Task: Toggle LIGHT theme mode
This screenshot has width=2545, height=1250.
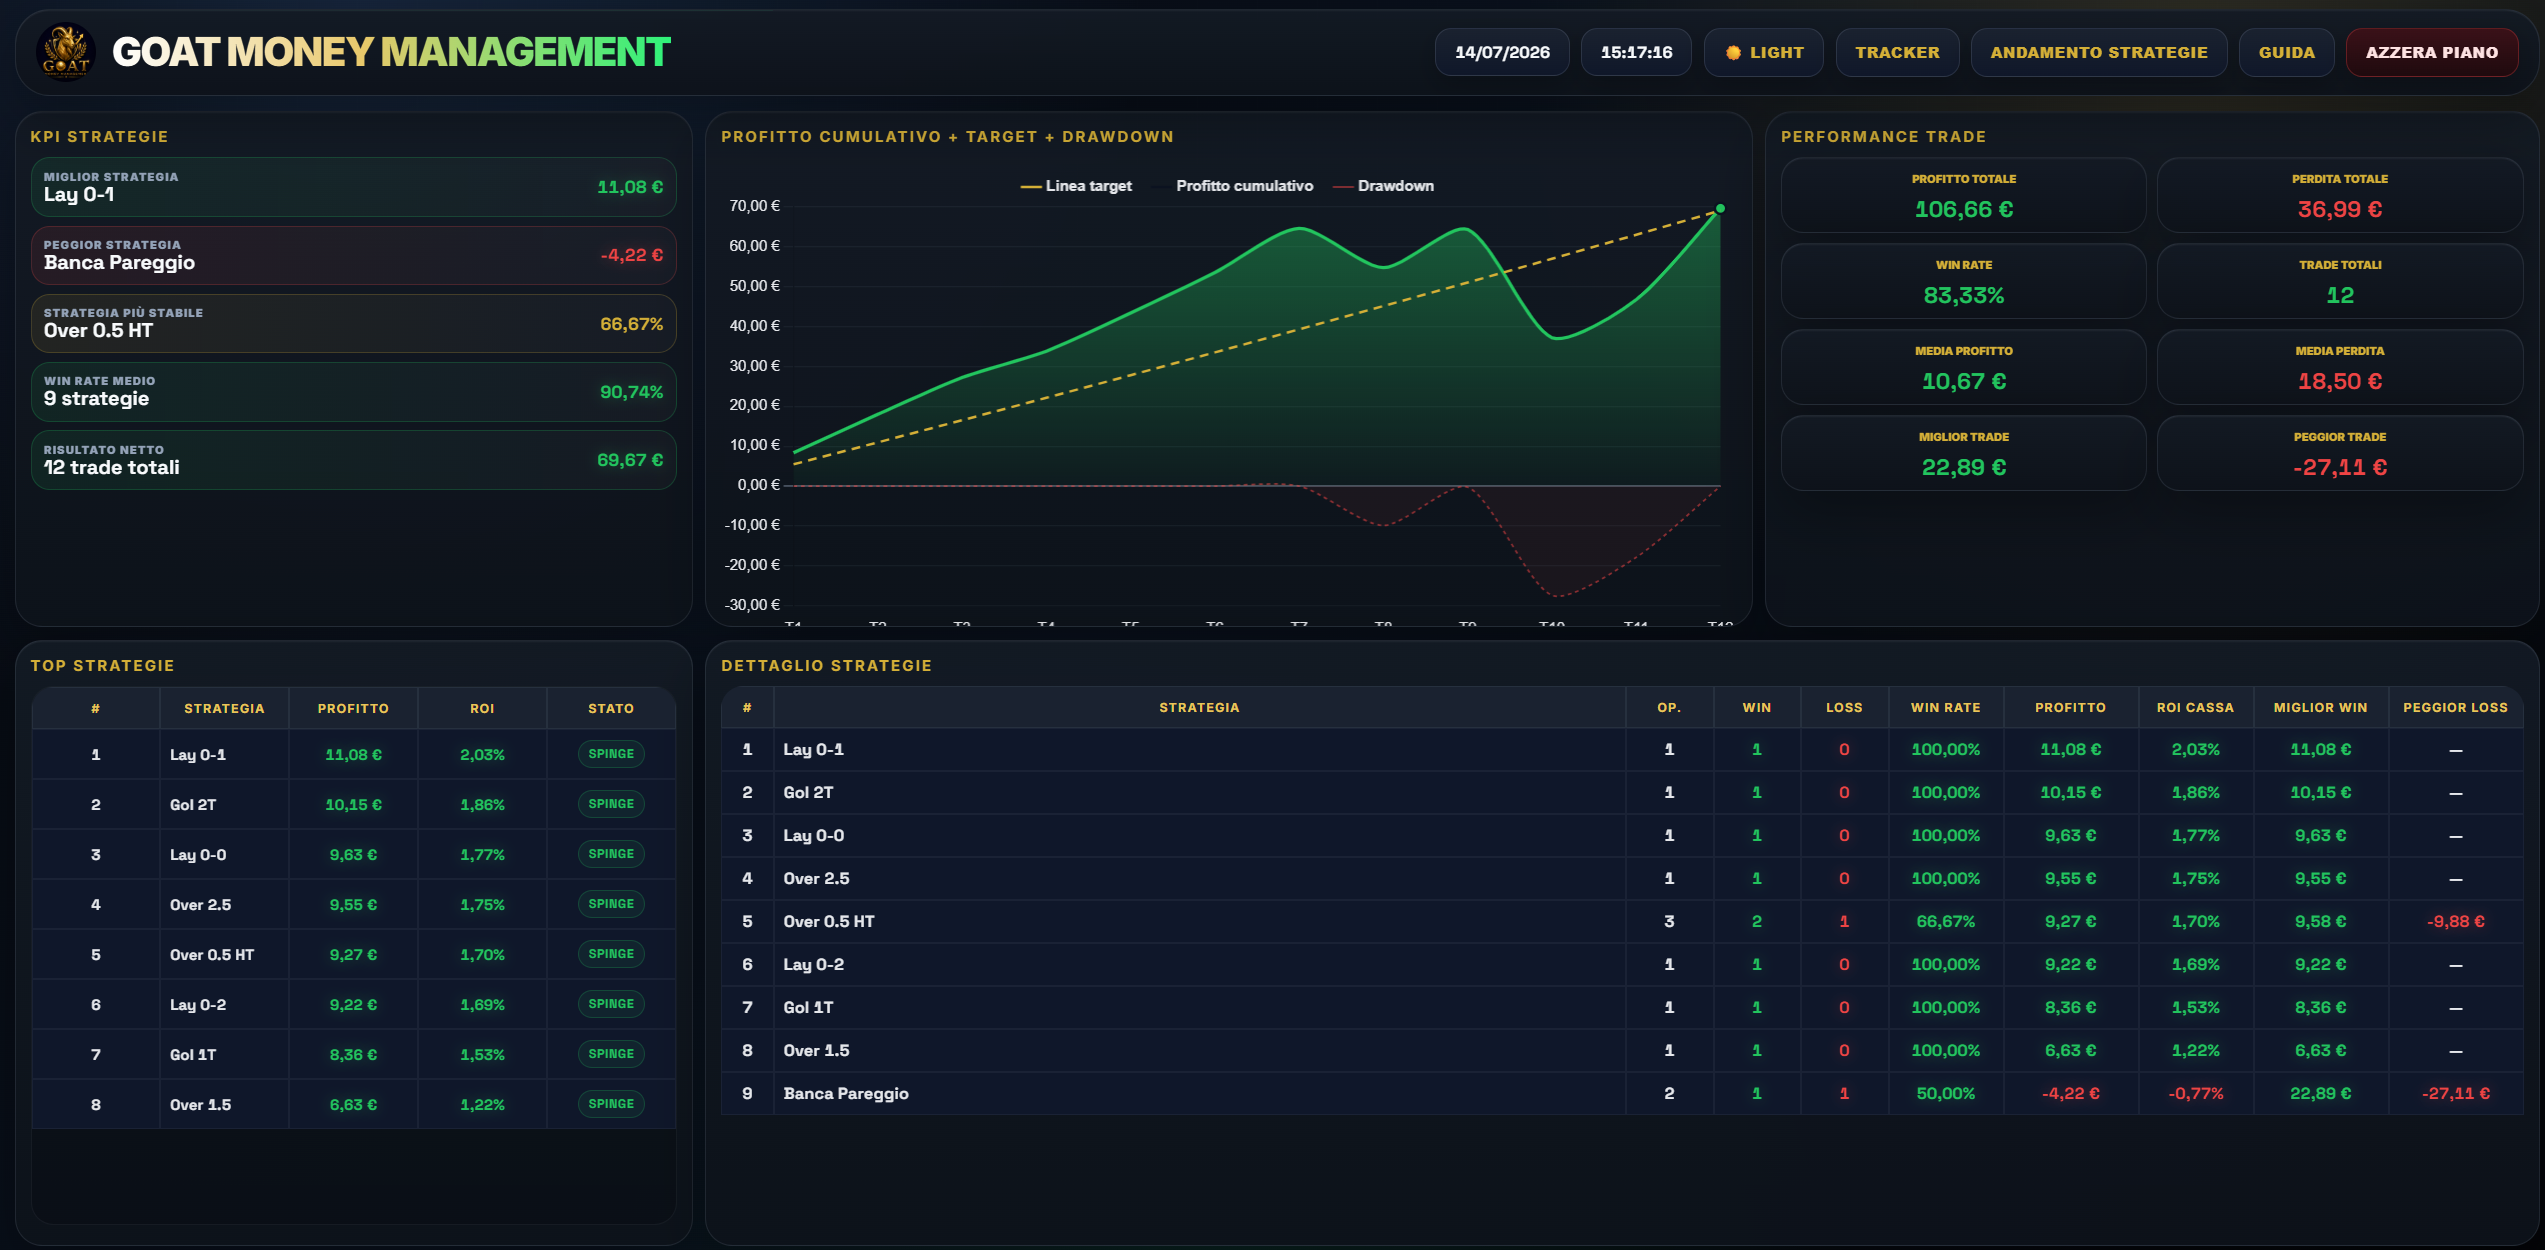Action: pyautogui.click(x=1763, y=52)
